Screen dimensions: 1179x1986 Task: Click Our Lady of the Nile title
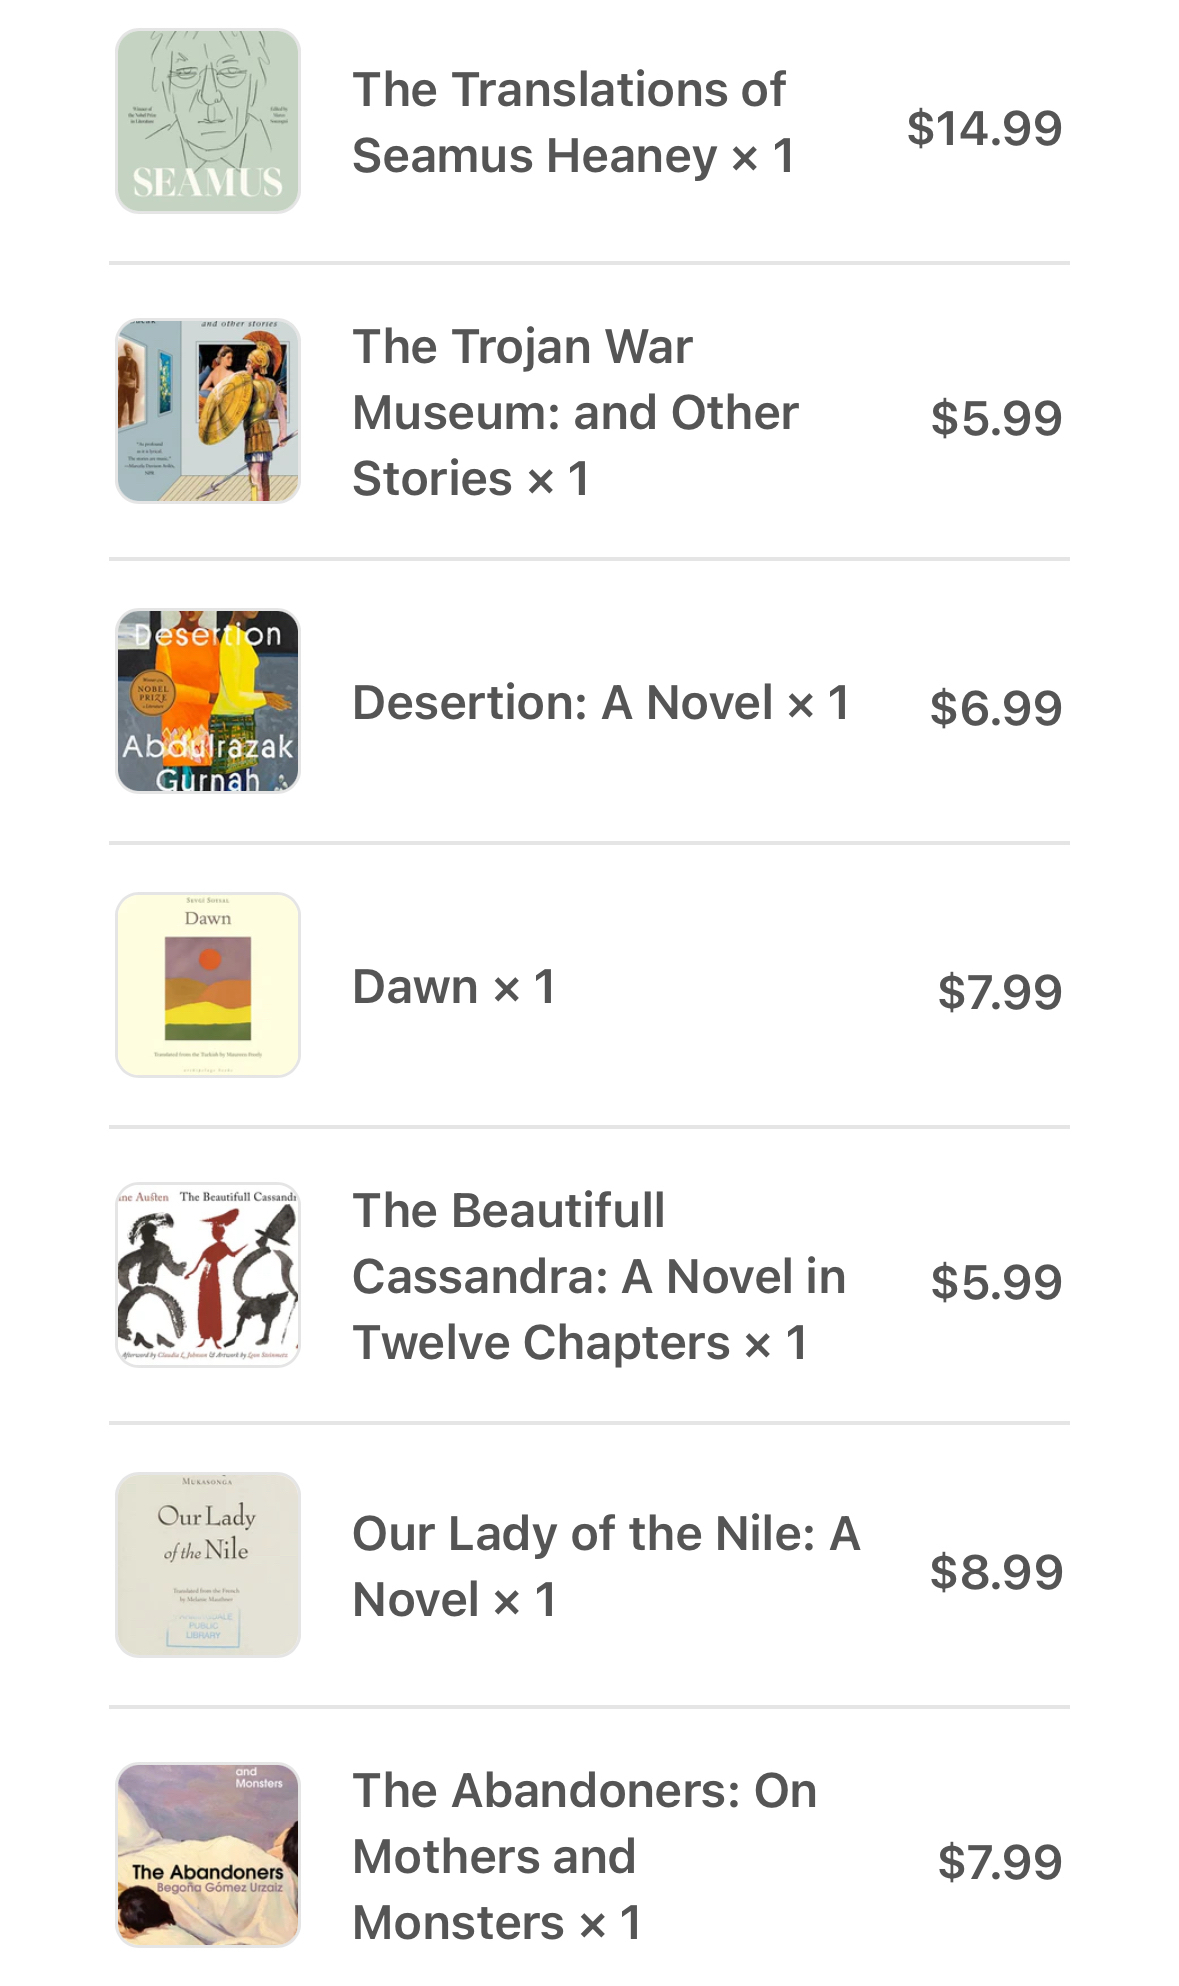pos(605,1566)
